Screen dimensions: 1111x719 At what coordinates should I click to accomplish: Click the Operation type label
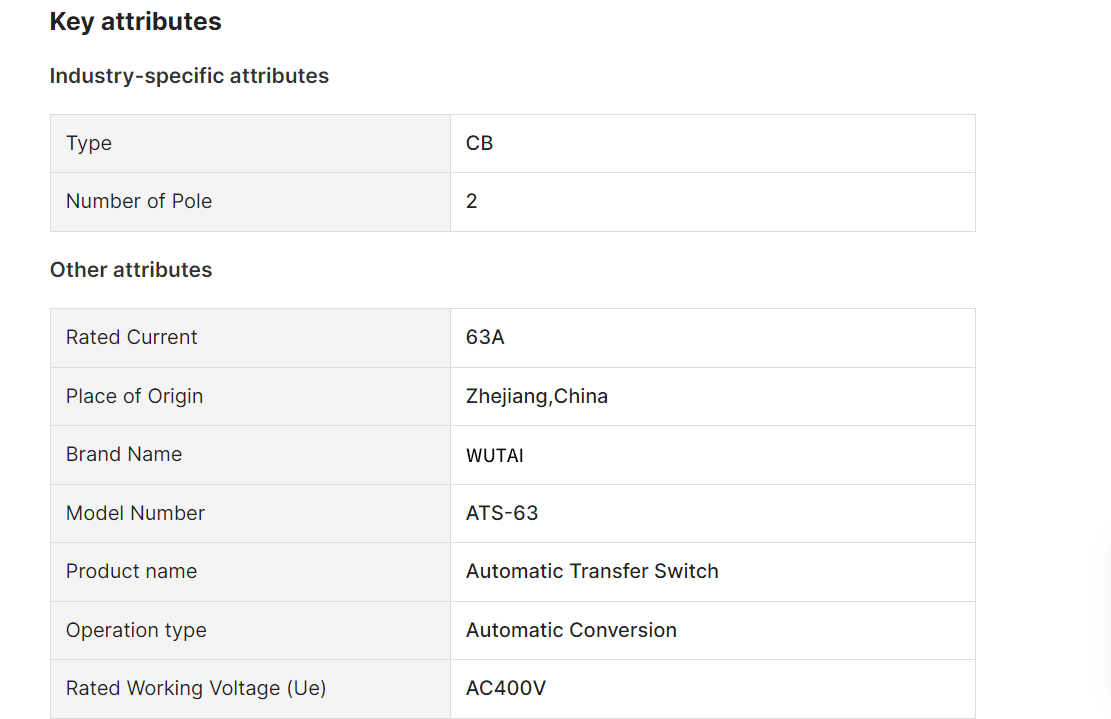pos(137,630)
